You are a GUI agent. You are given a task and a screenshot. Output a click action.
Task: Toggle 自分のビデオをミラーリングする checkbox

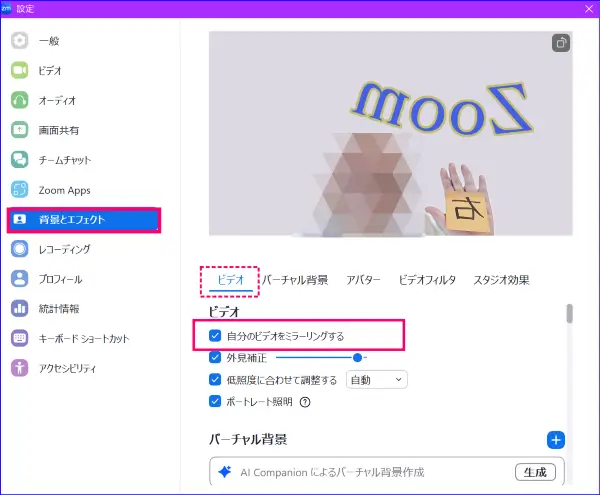pyautogui.click(x=215, y=336)
